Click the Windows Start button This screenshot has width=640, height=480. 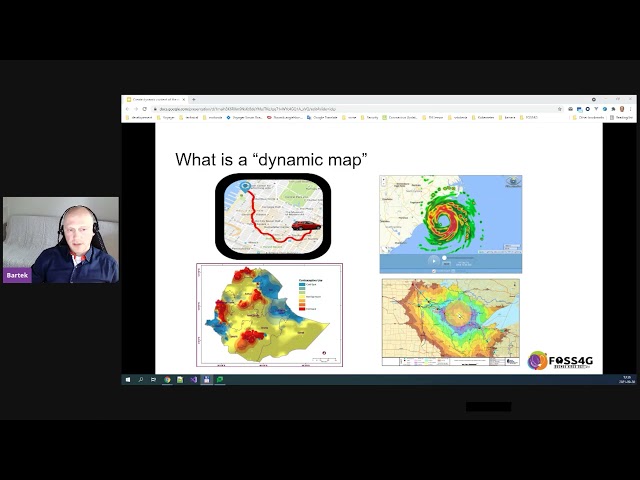(128, 380)
